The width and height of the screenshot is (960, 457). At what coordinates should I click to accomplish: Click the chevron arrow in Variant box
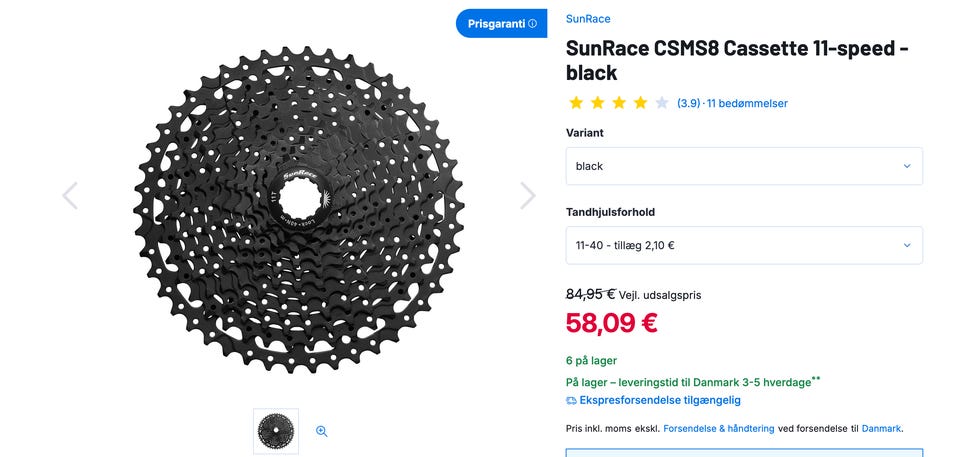pyautogui.click(x=907, y=166)
